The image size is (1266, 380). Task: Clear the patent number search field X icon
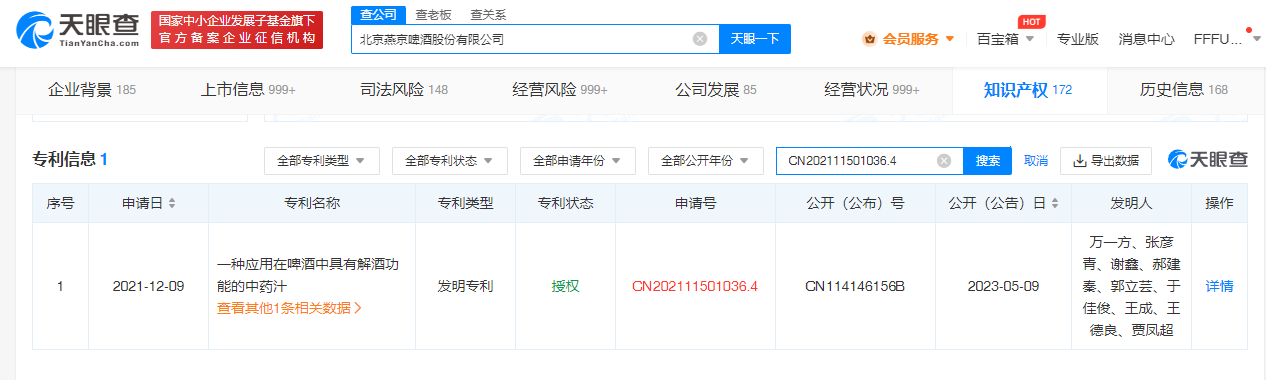click(x=944, y=160)
